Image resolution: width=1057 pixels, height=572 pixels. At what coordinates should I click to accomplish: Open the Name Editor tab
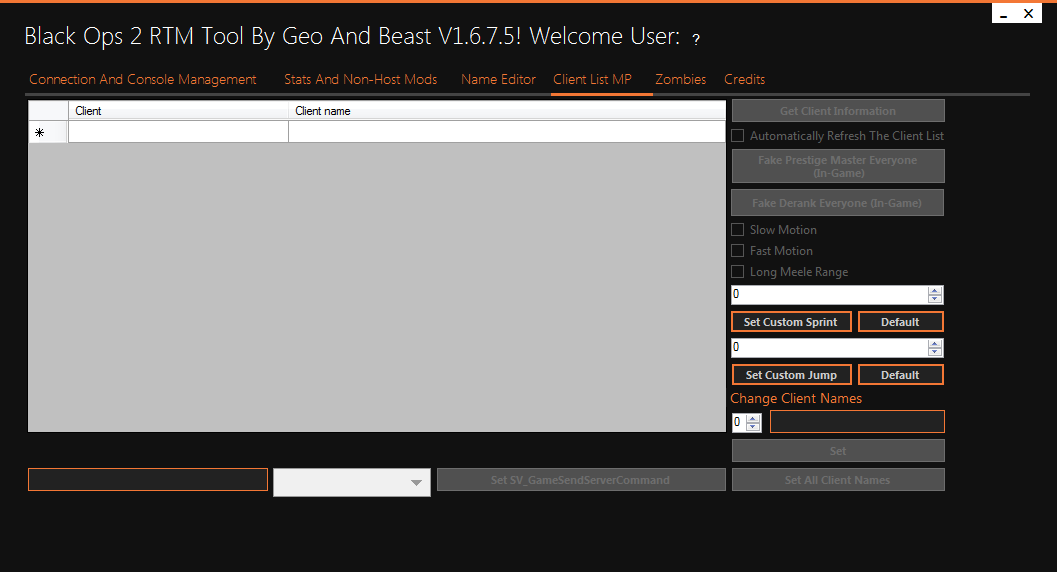coord(498,80)
